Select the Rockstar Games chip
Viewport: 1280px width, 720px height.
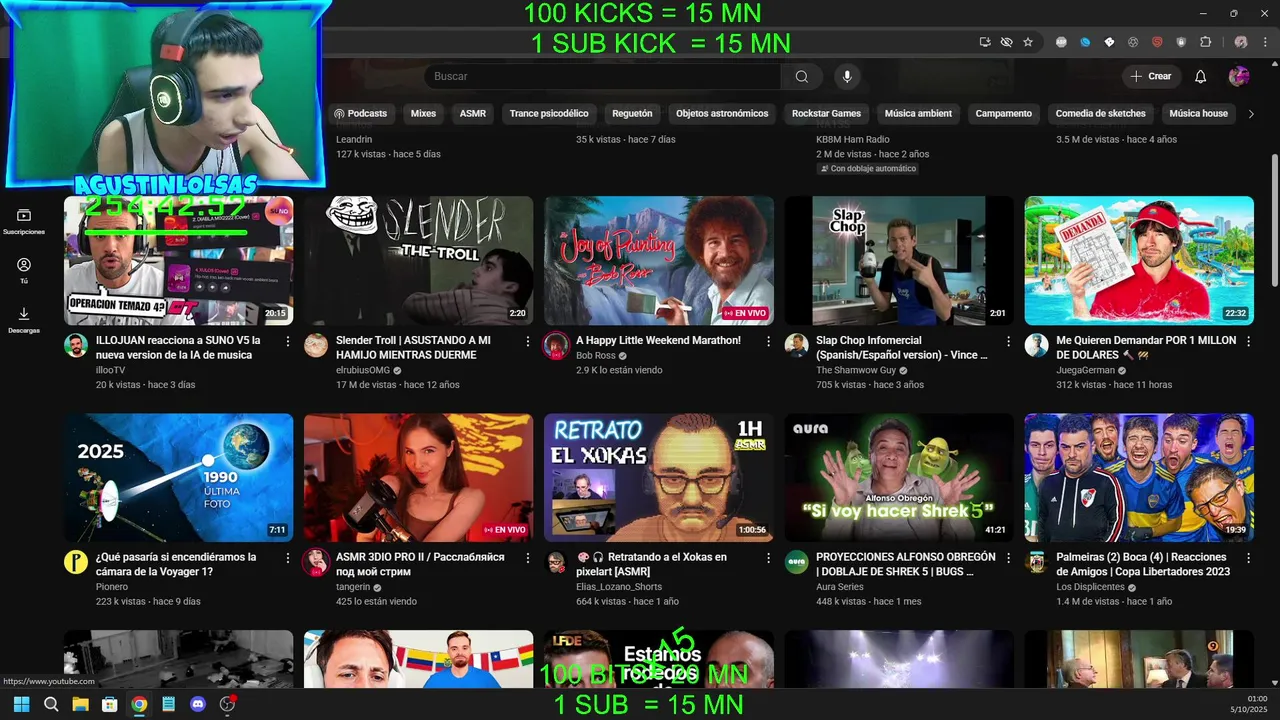(826, 114)
